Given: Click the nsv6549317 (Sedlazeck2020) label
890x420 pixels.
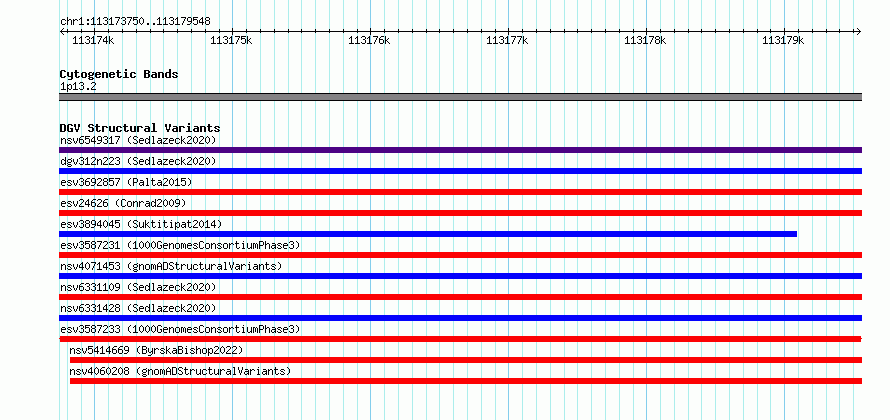Looking at the screenshot, I should coord(138,140).
